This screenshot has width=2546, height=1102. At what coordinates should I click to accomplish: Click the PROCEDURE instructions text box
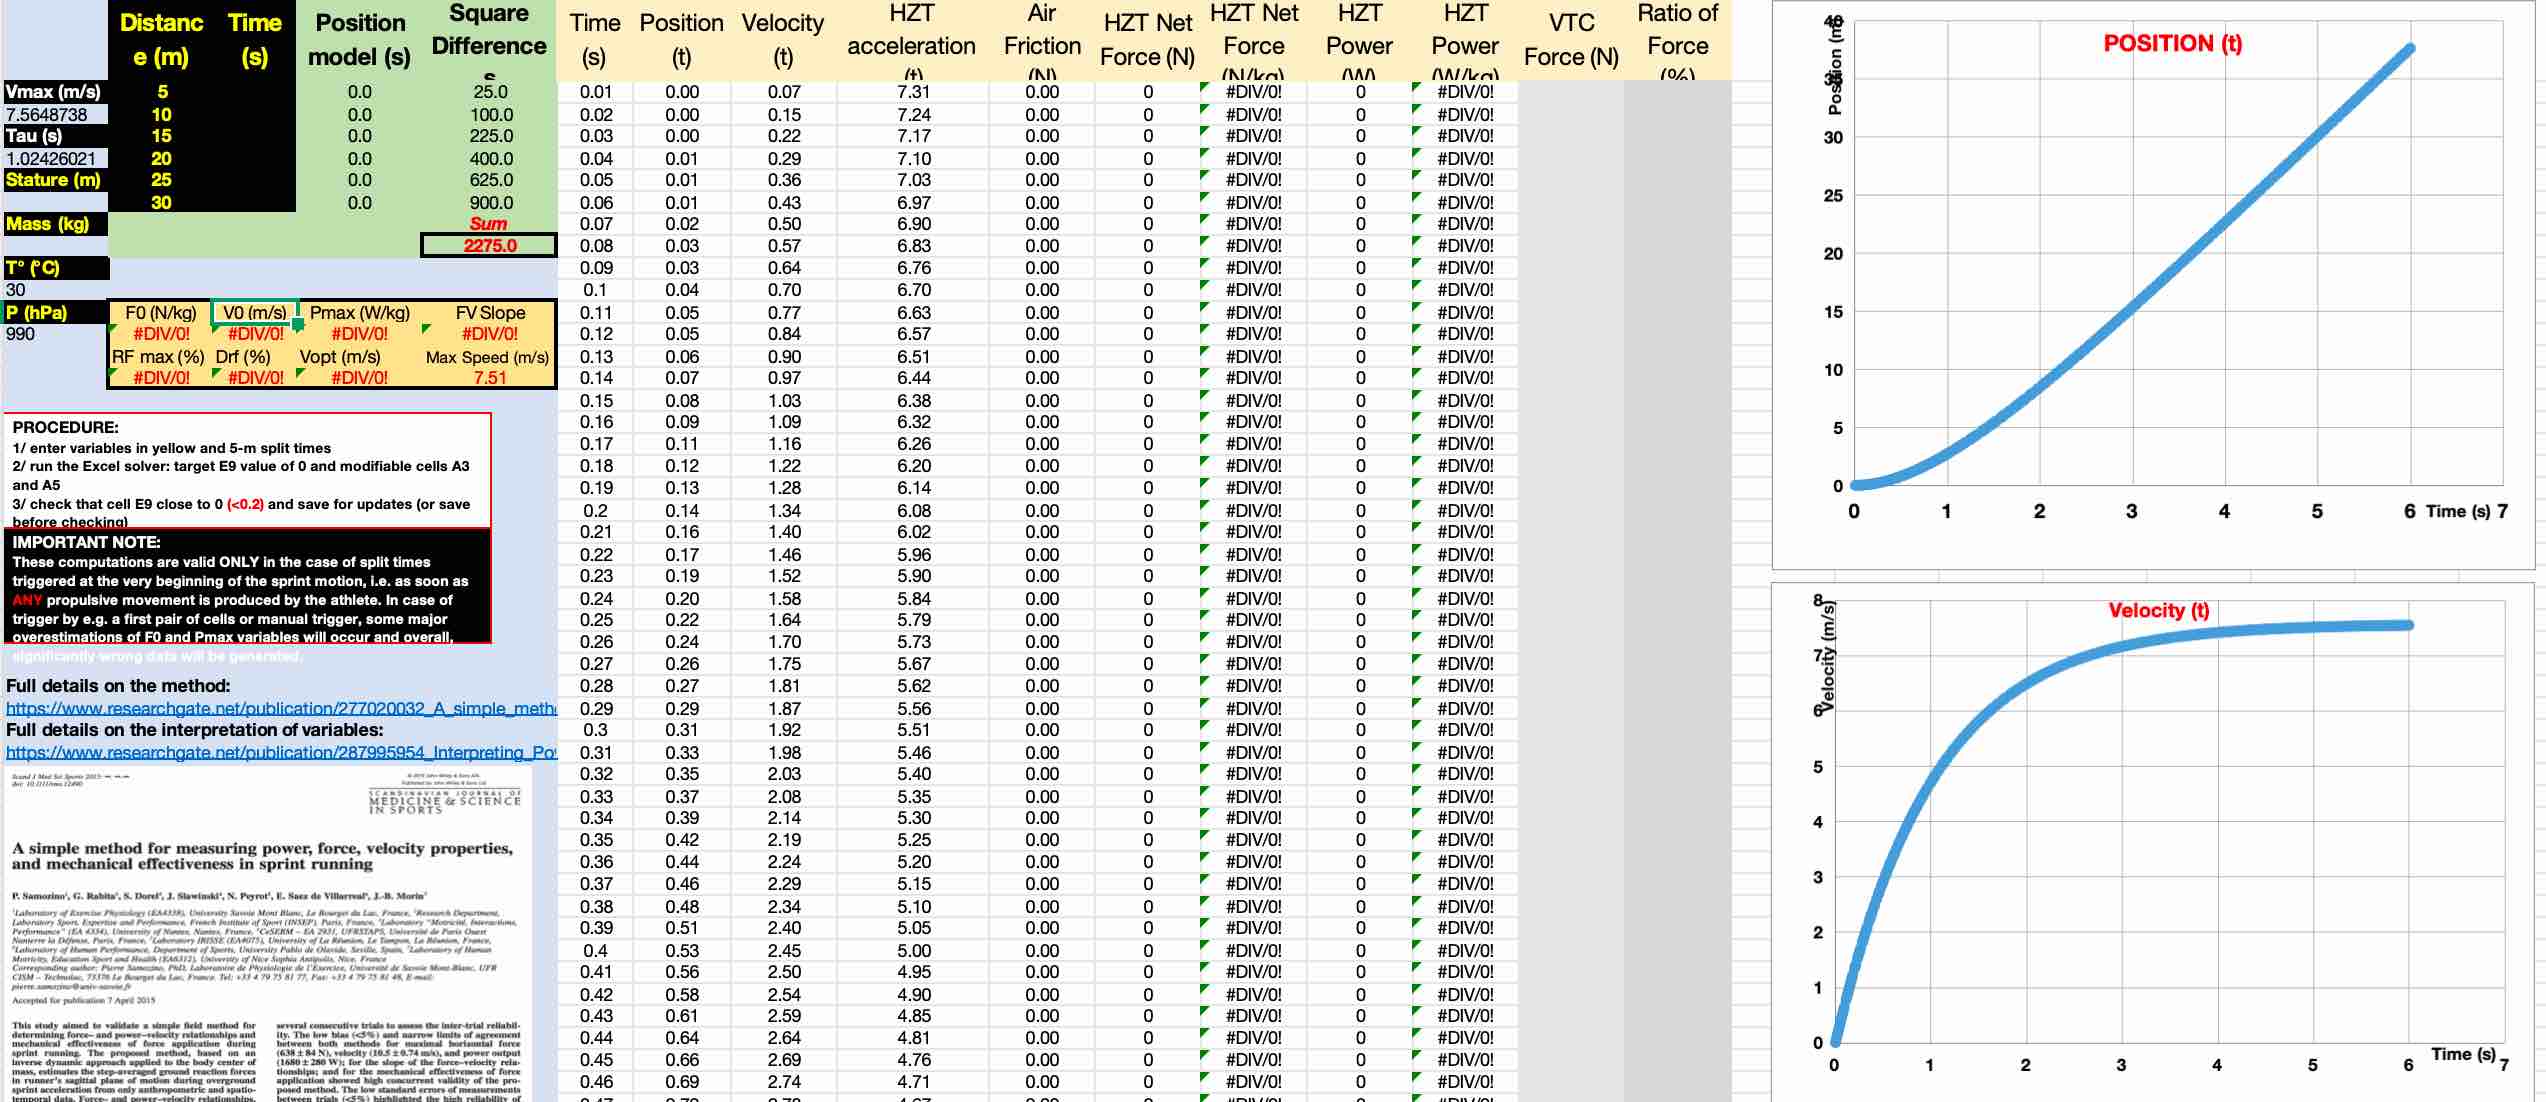[x=247, y=470]
